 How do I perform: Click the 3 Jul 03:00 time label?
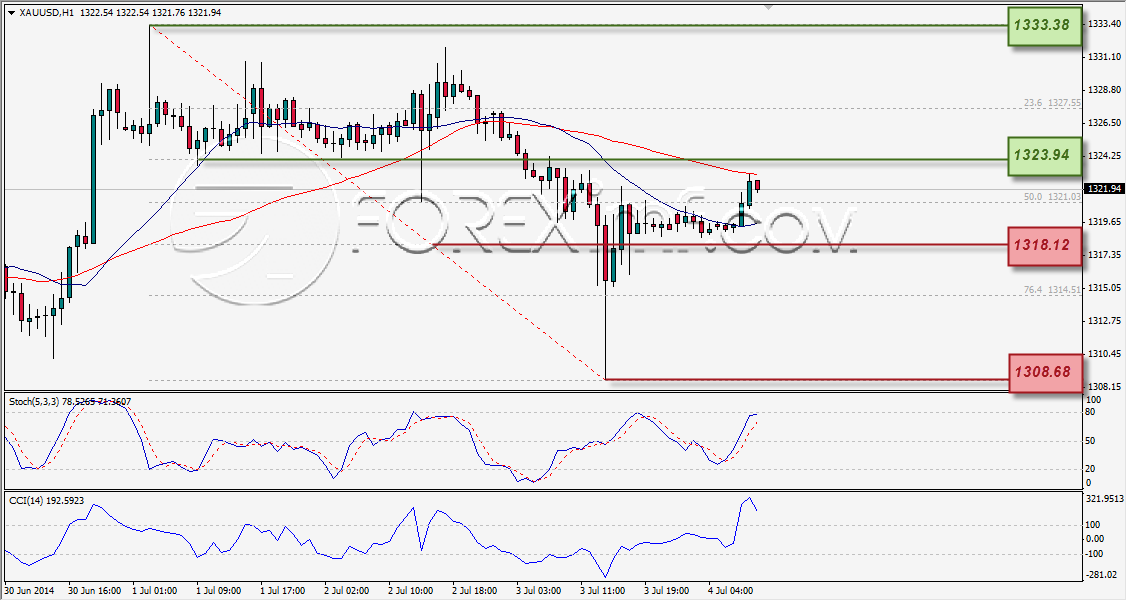coord(538,590)
